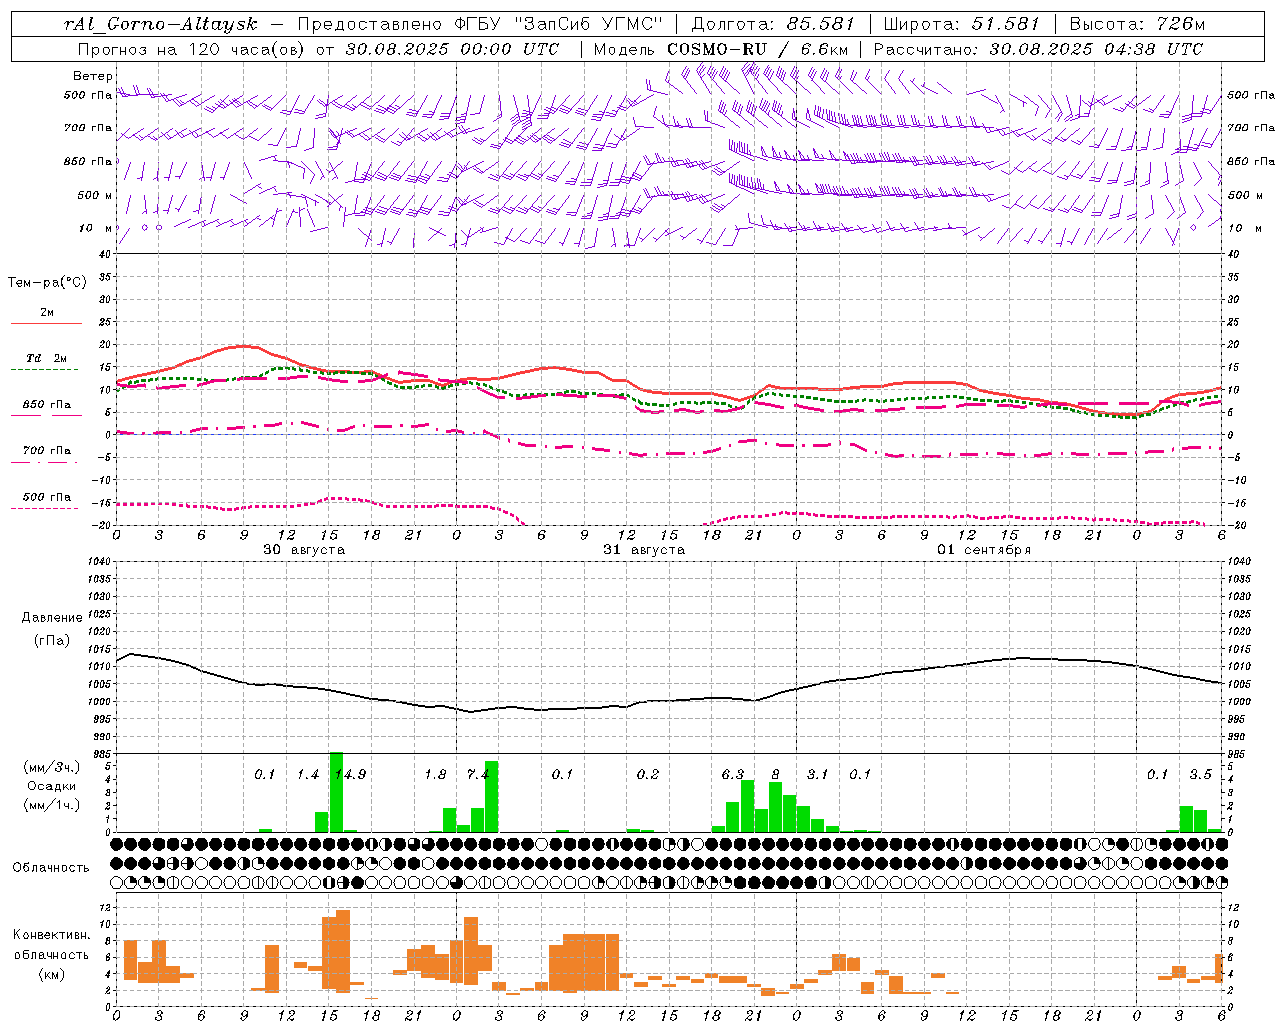Click the Облачность cloud cover label
This screenshot has height=1024, width=1280.
tap(51, 868)
